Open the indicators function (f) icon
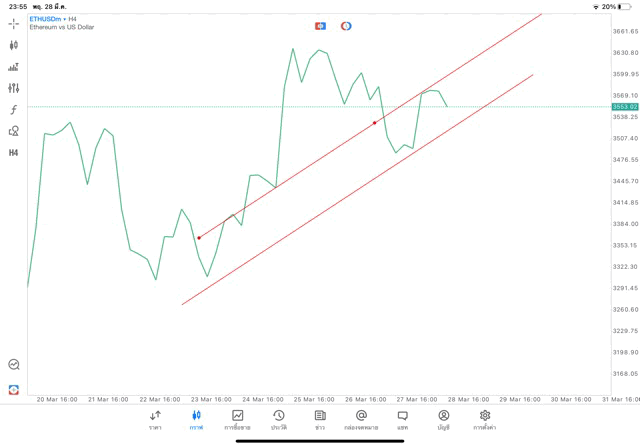Screen dimensions: 640x447 coord(14,110)
